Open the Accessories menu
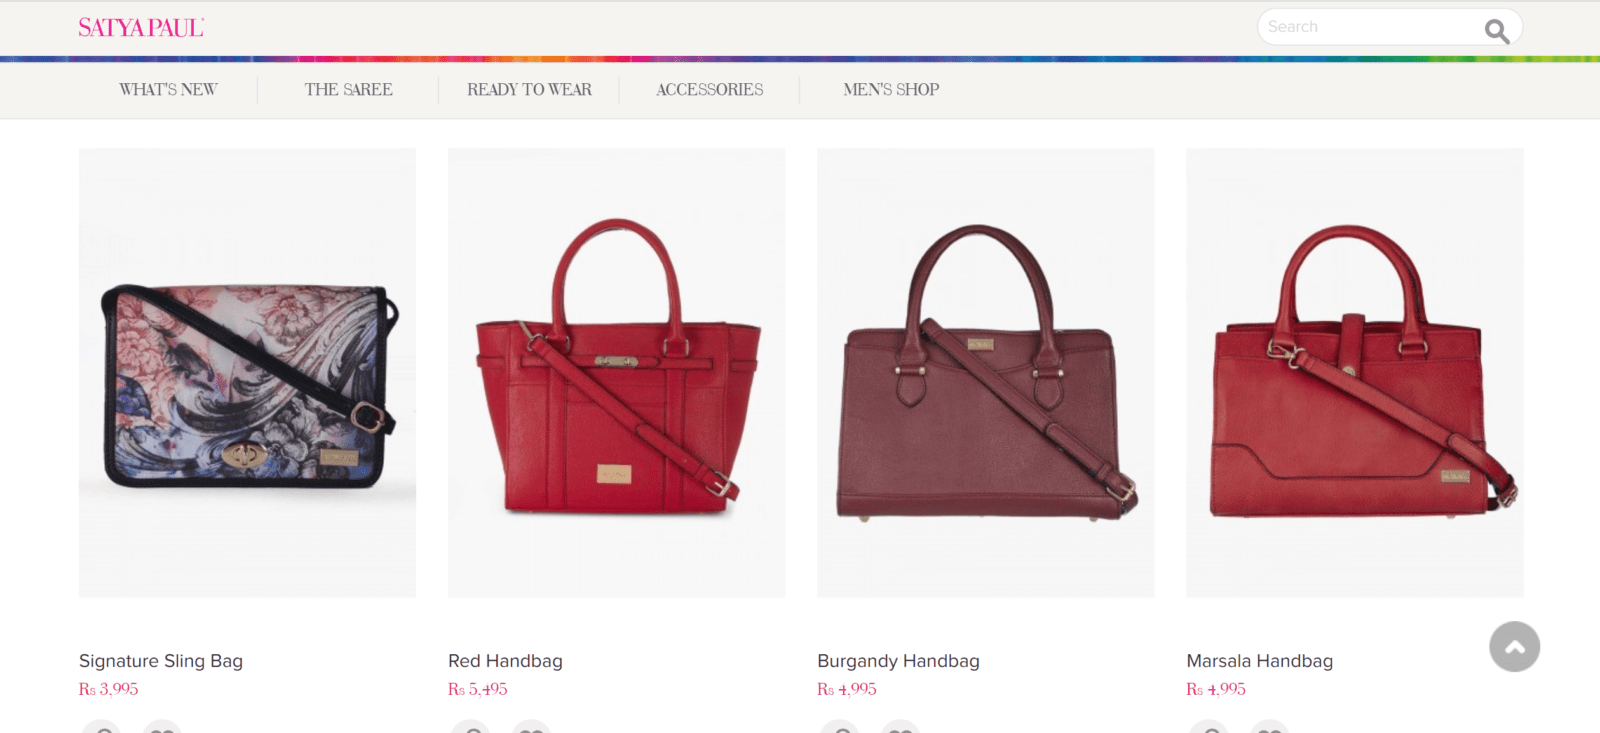Screen dimensions: 1600x733 pyautogui.click(x=709, y=89)
